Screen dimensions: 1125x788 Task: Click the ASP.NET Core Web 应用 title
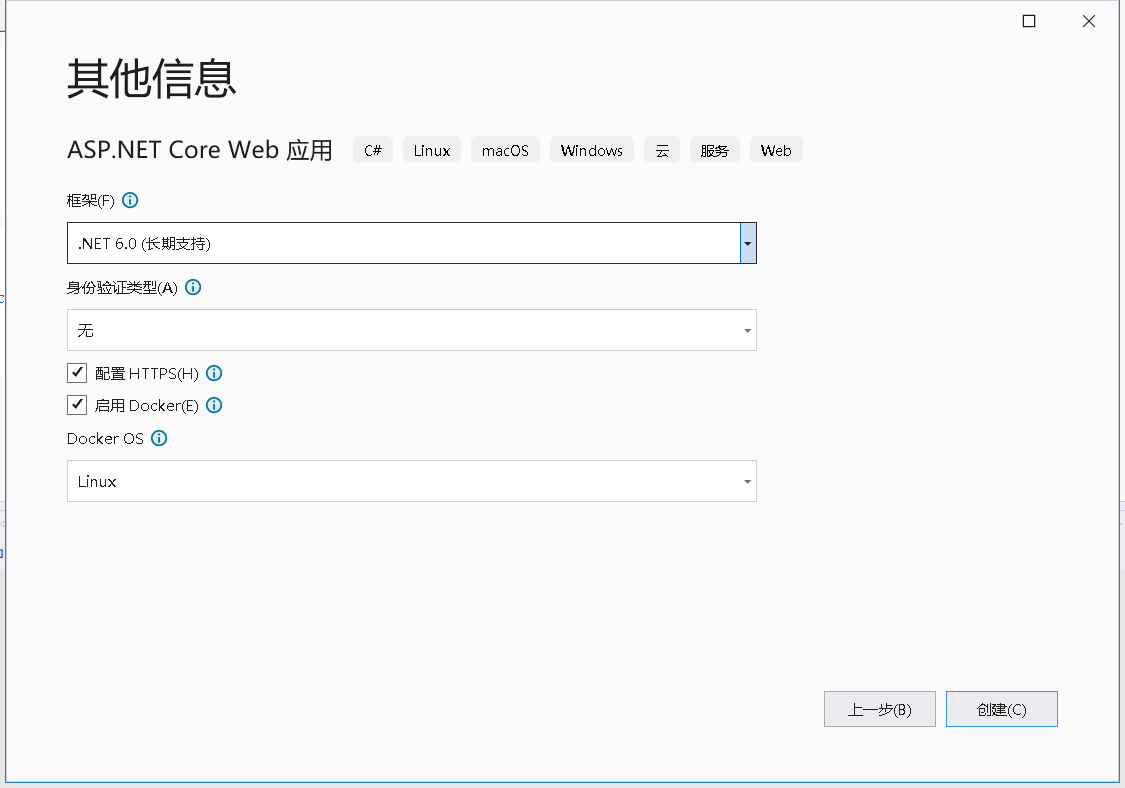click(199, 150)
